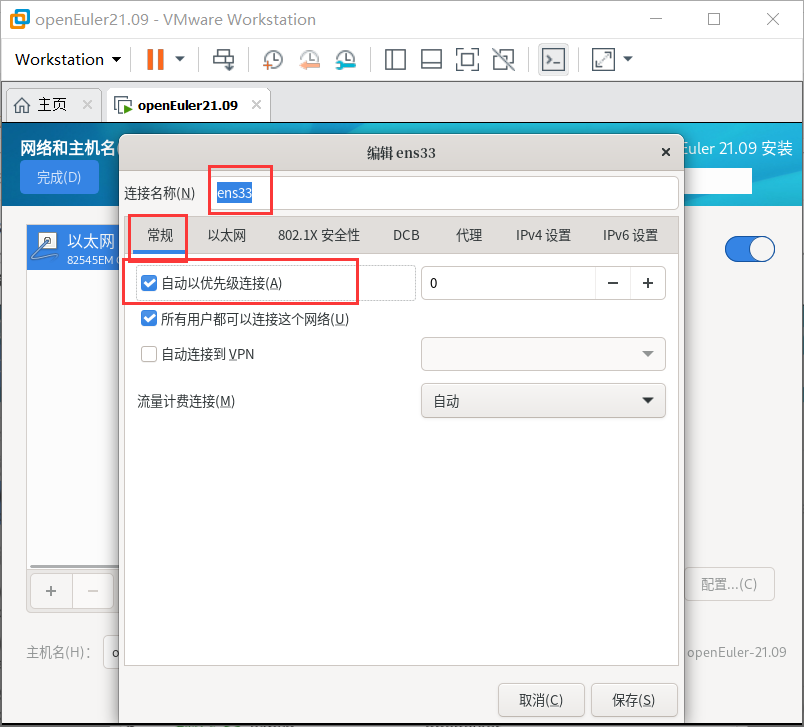Open the 流量计费连接 dropdown set to 自动
The width and height of the screenshot is (804, 727).
(543, 400)
